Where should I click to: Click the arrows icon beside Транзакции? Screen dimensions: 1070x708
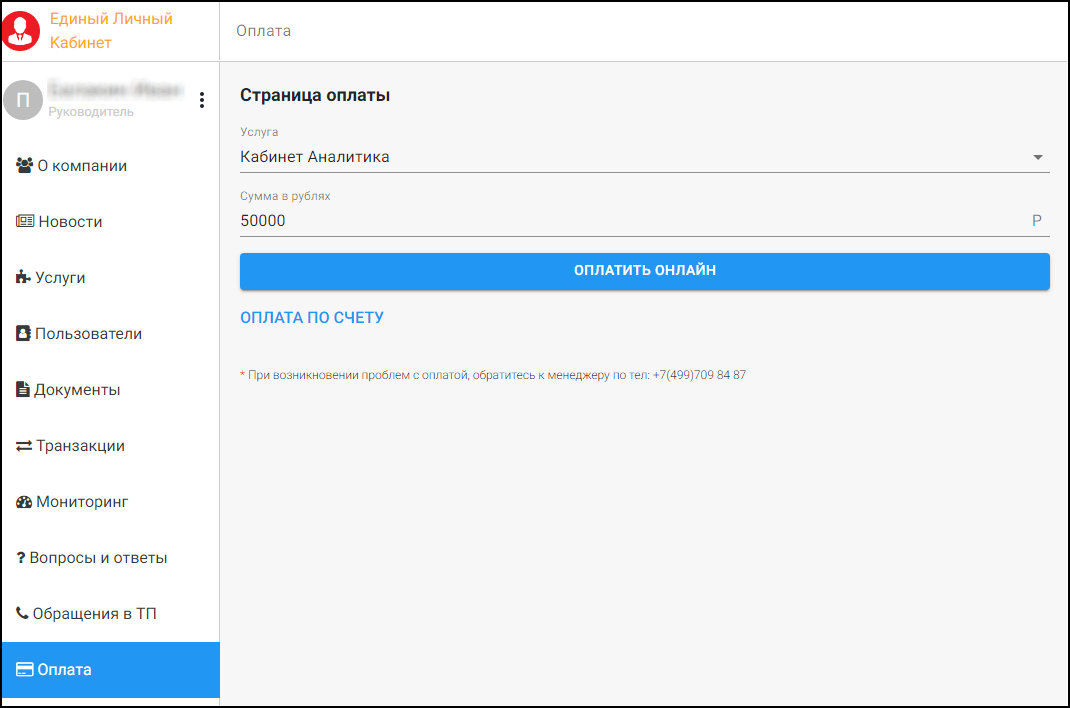pos(24,446)
